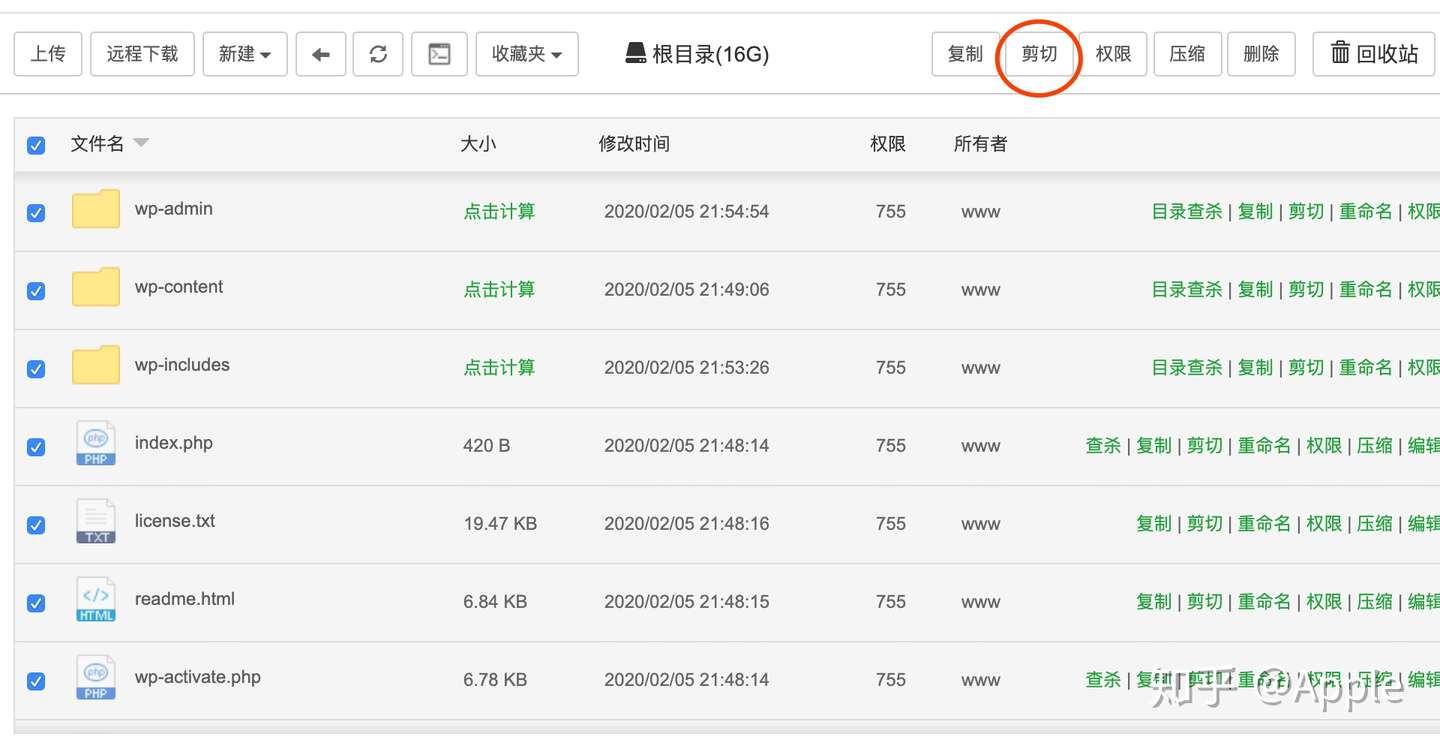Click the index.php PHP file icon

tap(96, 443)
